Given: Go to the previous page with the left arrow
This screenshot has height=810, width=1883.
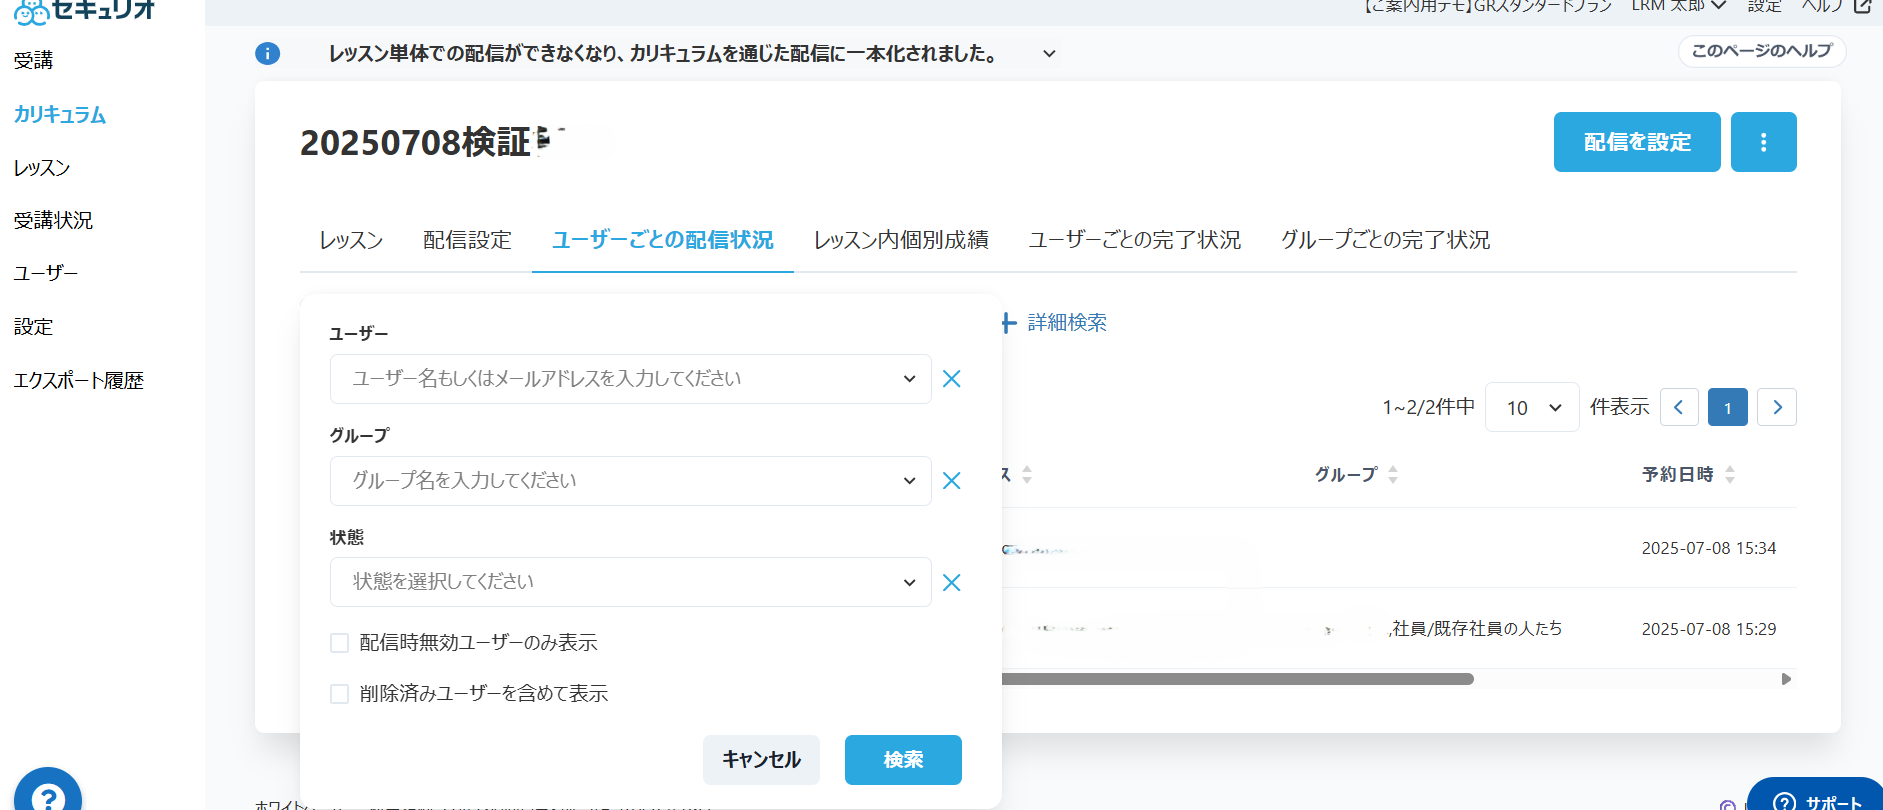Looking at the screenshot, I should (x=1679, y=407).
